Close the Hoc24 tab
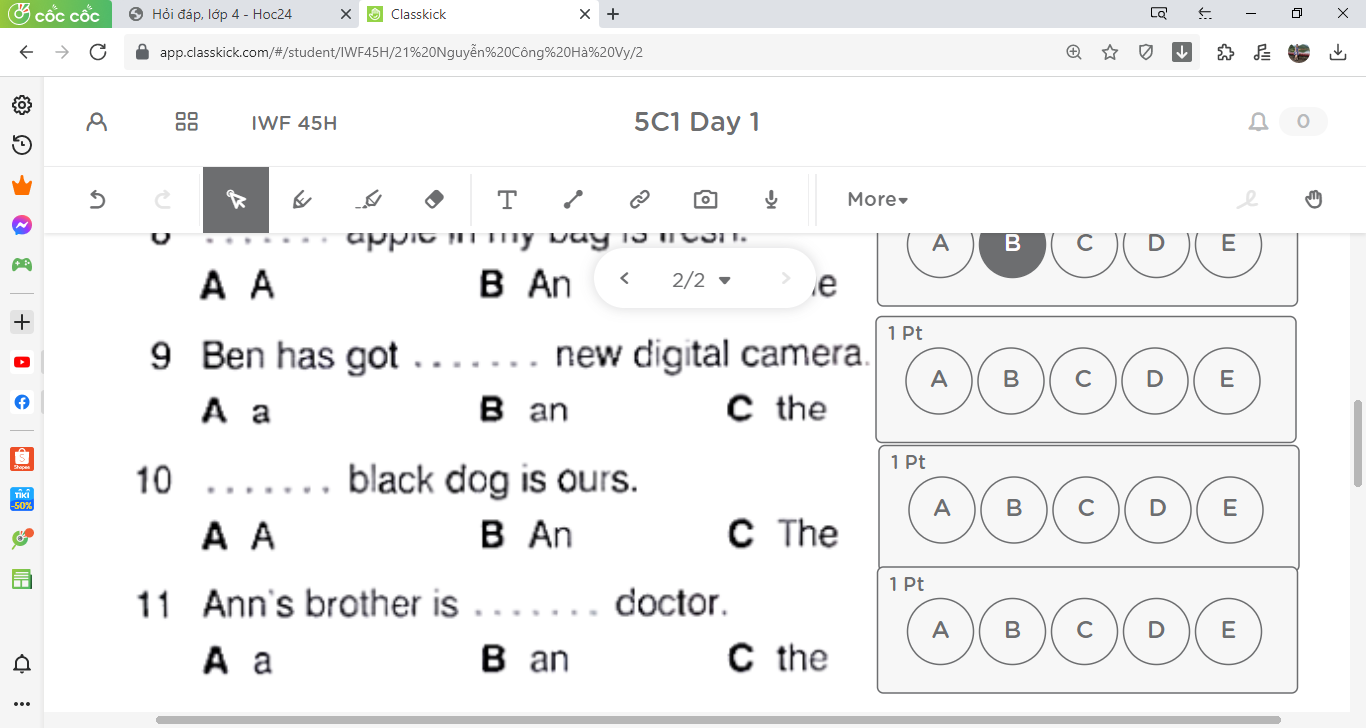The height and width of the screenshot is (728, 1366). 345,14
